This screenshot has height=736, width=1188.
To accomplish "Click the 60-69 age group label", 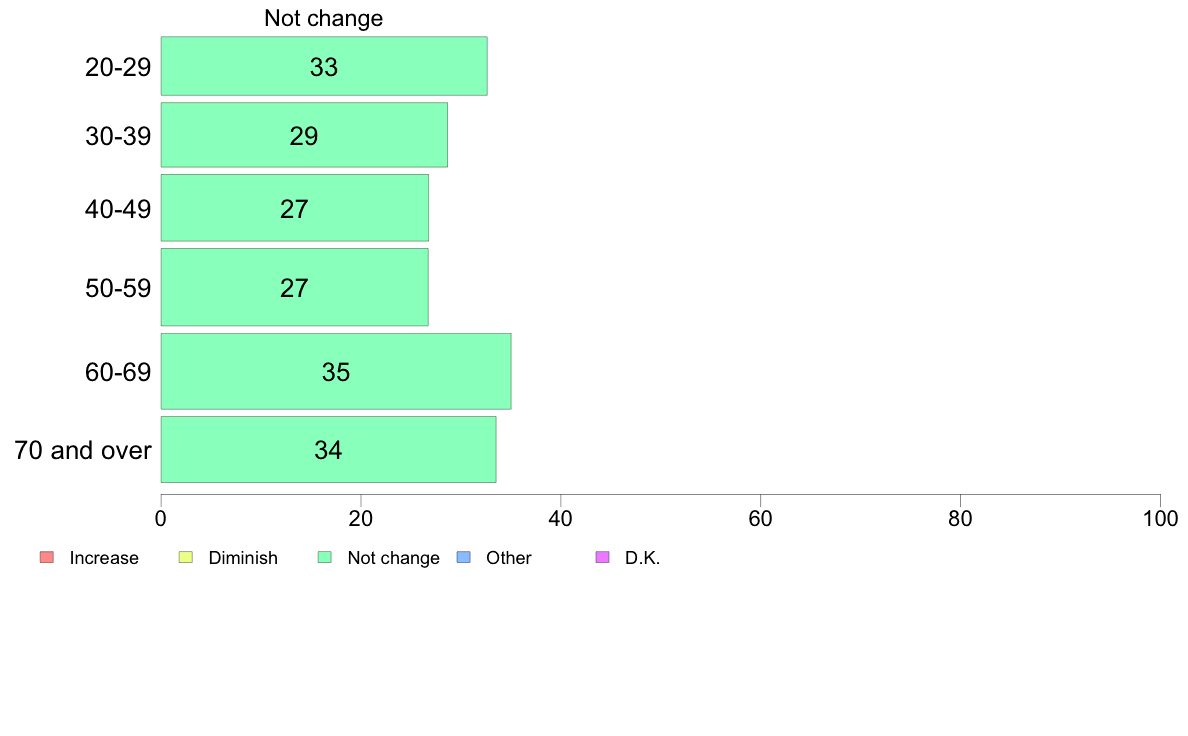I will (x=118, y=372).
